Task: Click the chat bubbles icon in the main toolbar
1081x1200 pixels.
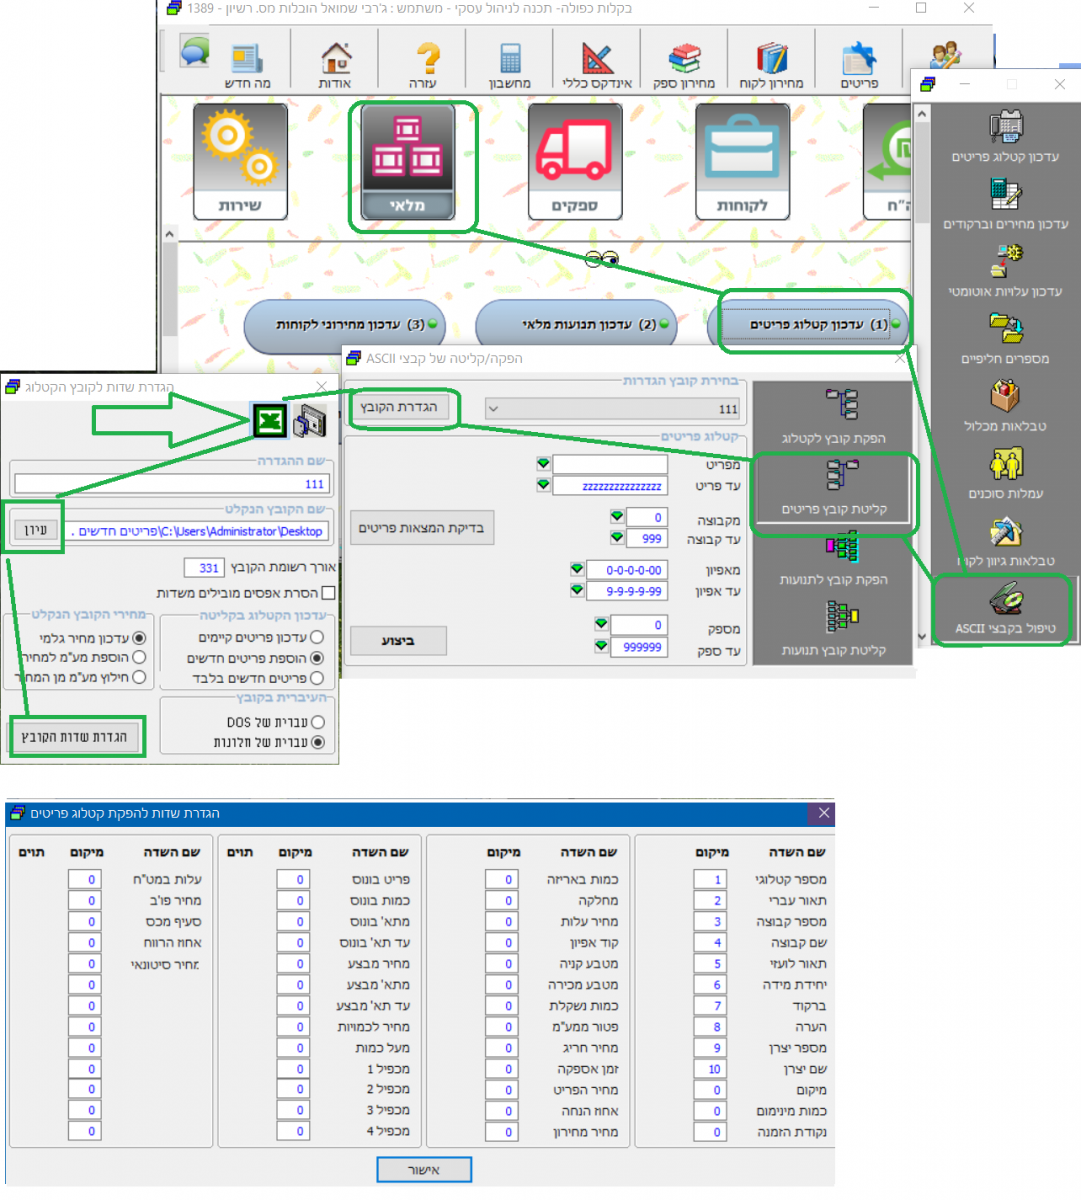Action: (x=194, y=50)
